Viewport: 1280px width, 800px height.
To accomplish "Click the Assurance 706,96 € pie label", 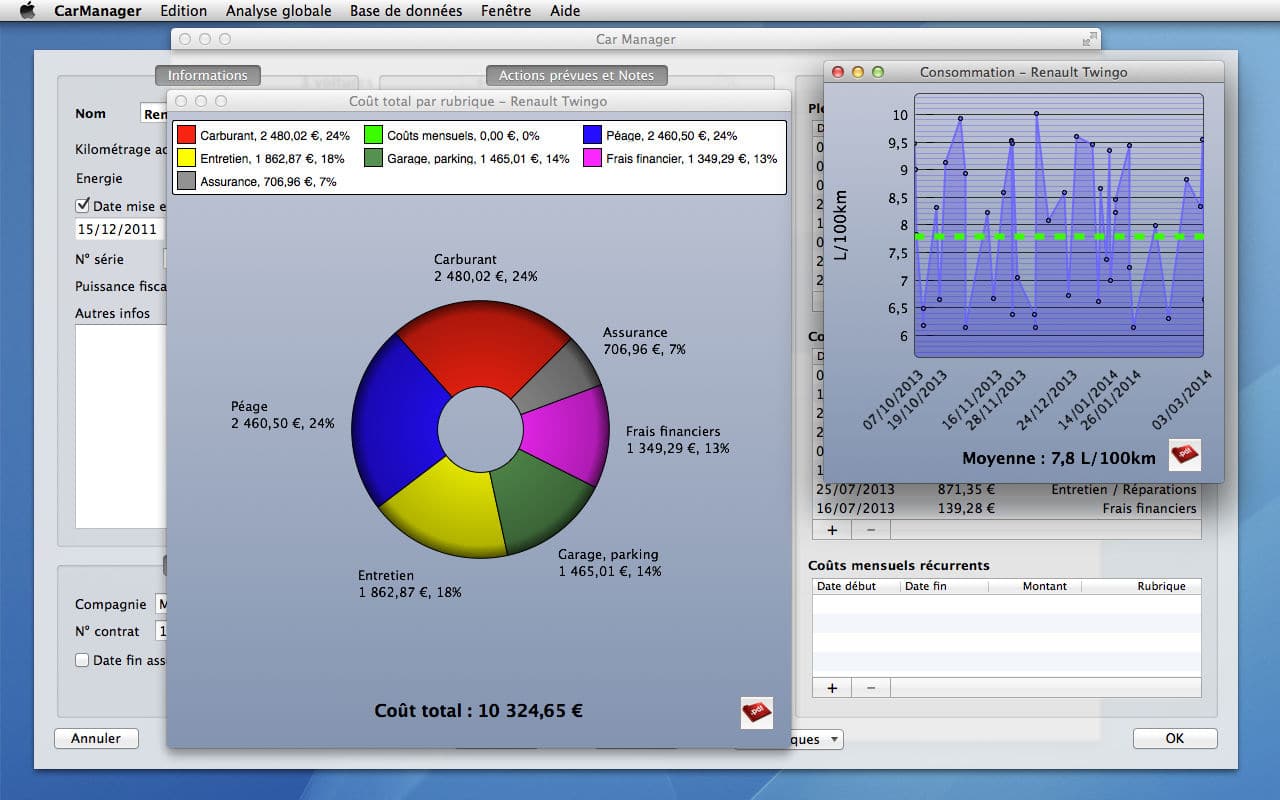I will click(x=644, y=341).
